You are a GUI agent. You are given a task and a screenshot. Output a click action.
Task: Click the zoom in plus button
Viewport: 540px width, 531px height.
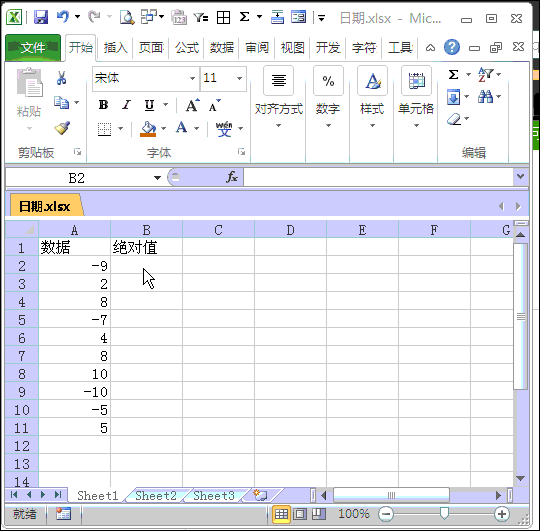pos(502,514)
